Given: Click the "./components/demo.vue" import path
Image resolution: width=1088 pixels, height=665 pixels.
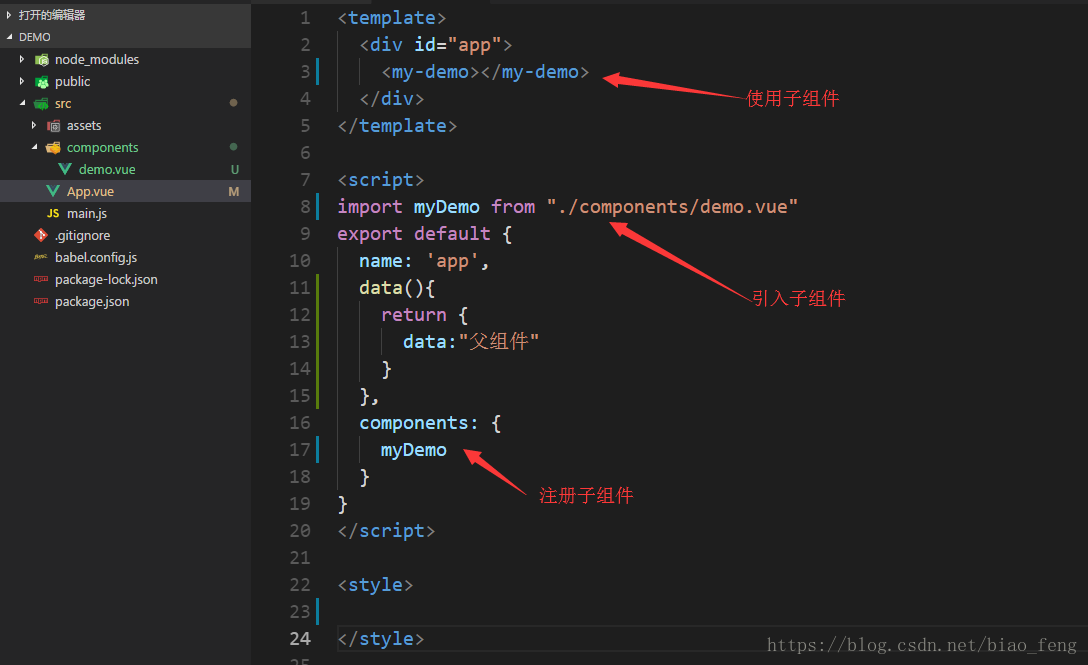Looking at the screenshot, I should [672, 207].
